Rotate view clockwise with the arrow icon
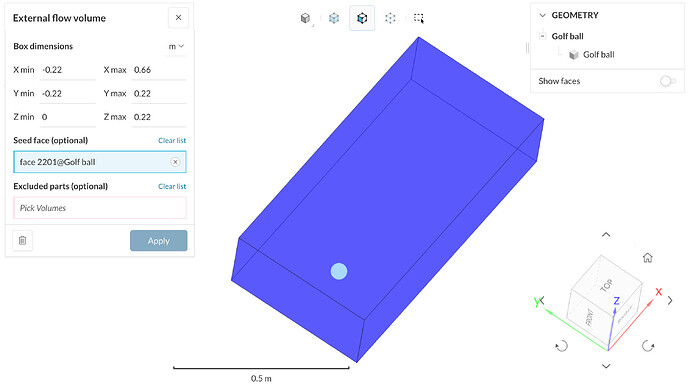The width and height of the screenshot is (690, 384). tap(648, 346)
